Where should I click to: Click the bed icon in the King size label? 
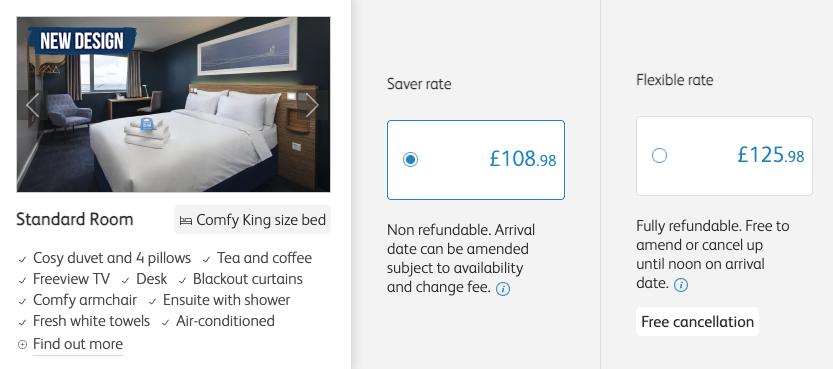coord(185,220)
